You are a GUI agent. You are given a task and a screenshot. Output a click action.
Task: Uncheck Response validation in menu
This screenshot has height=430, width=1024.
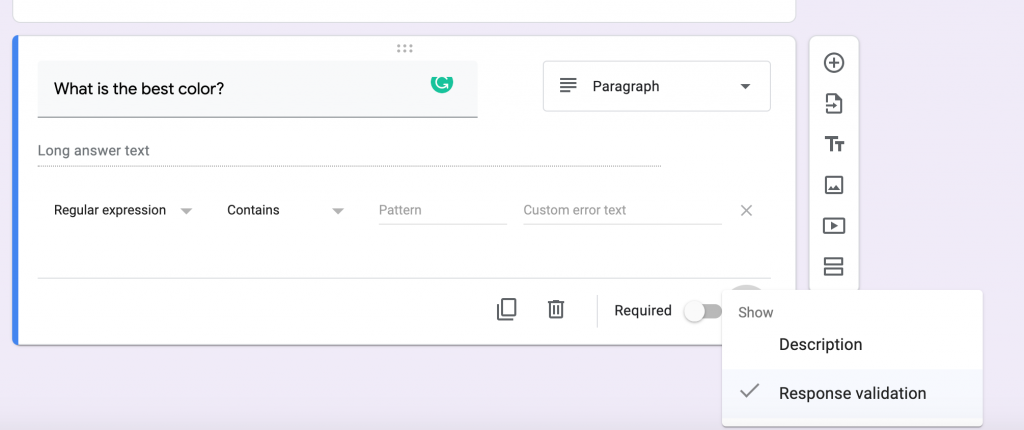(852, 393)
